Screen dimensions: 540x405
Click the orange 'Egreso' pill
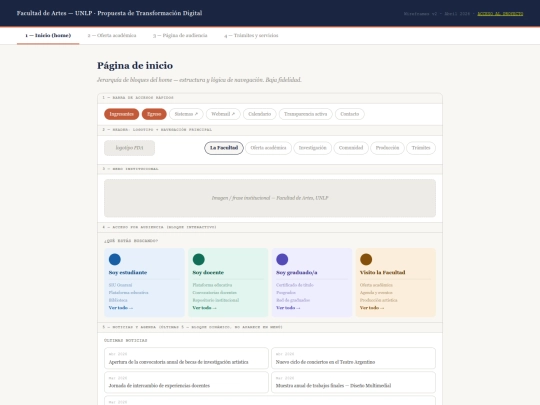pyautogui.click(x=154, y=114)
